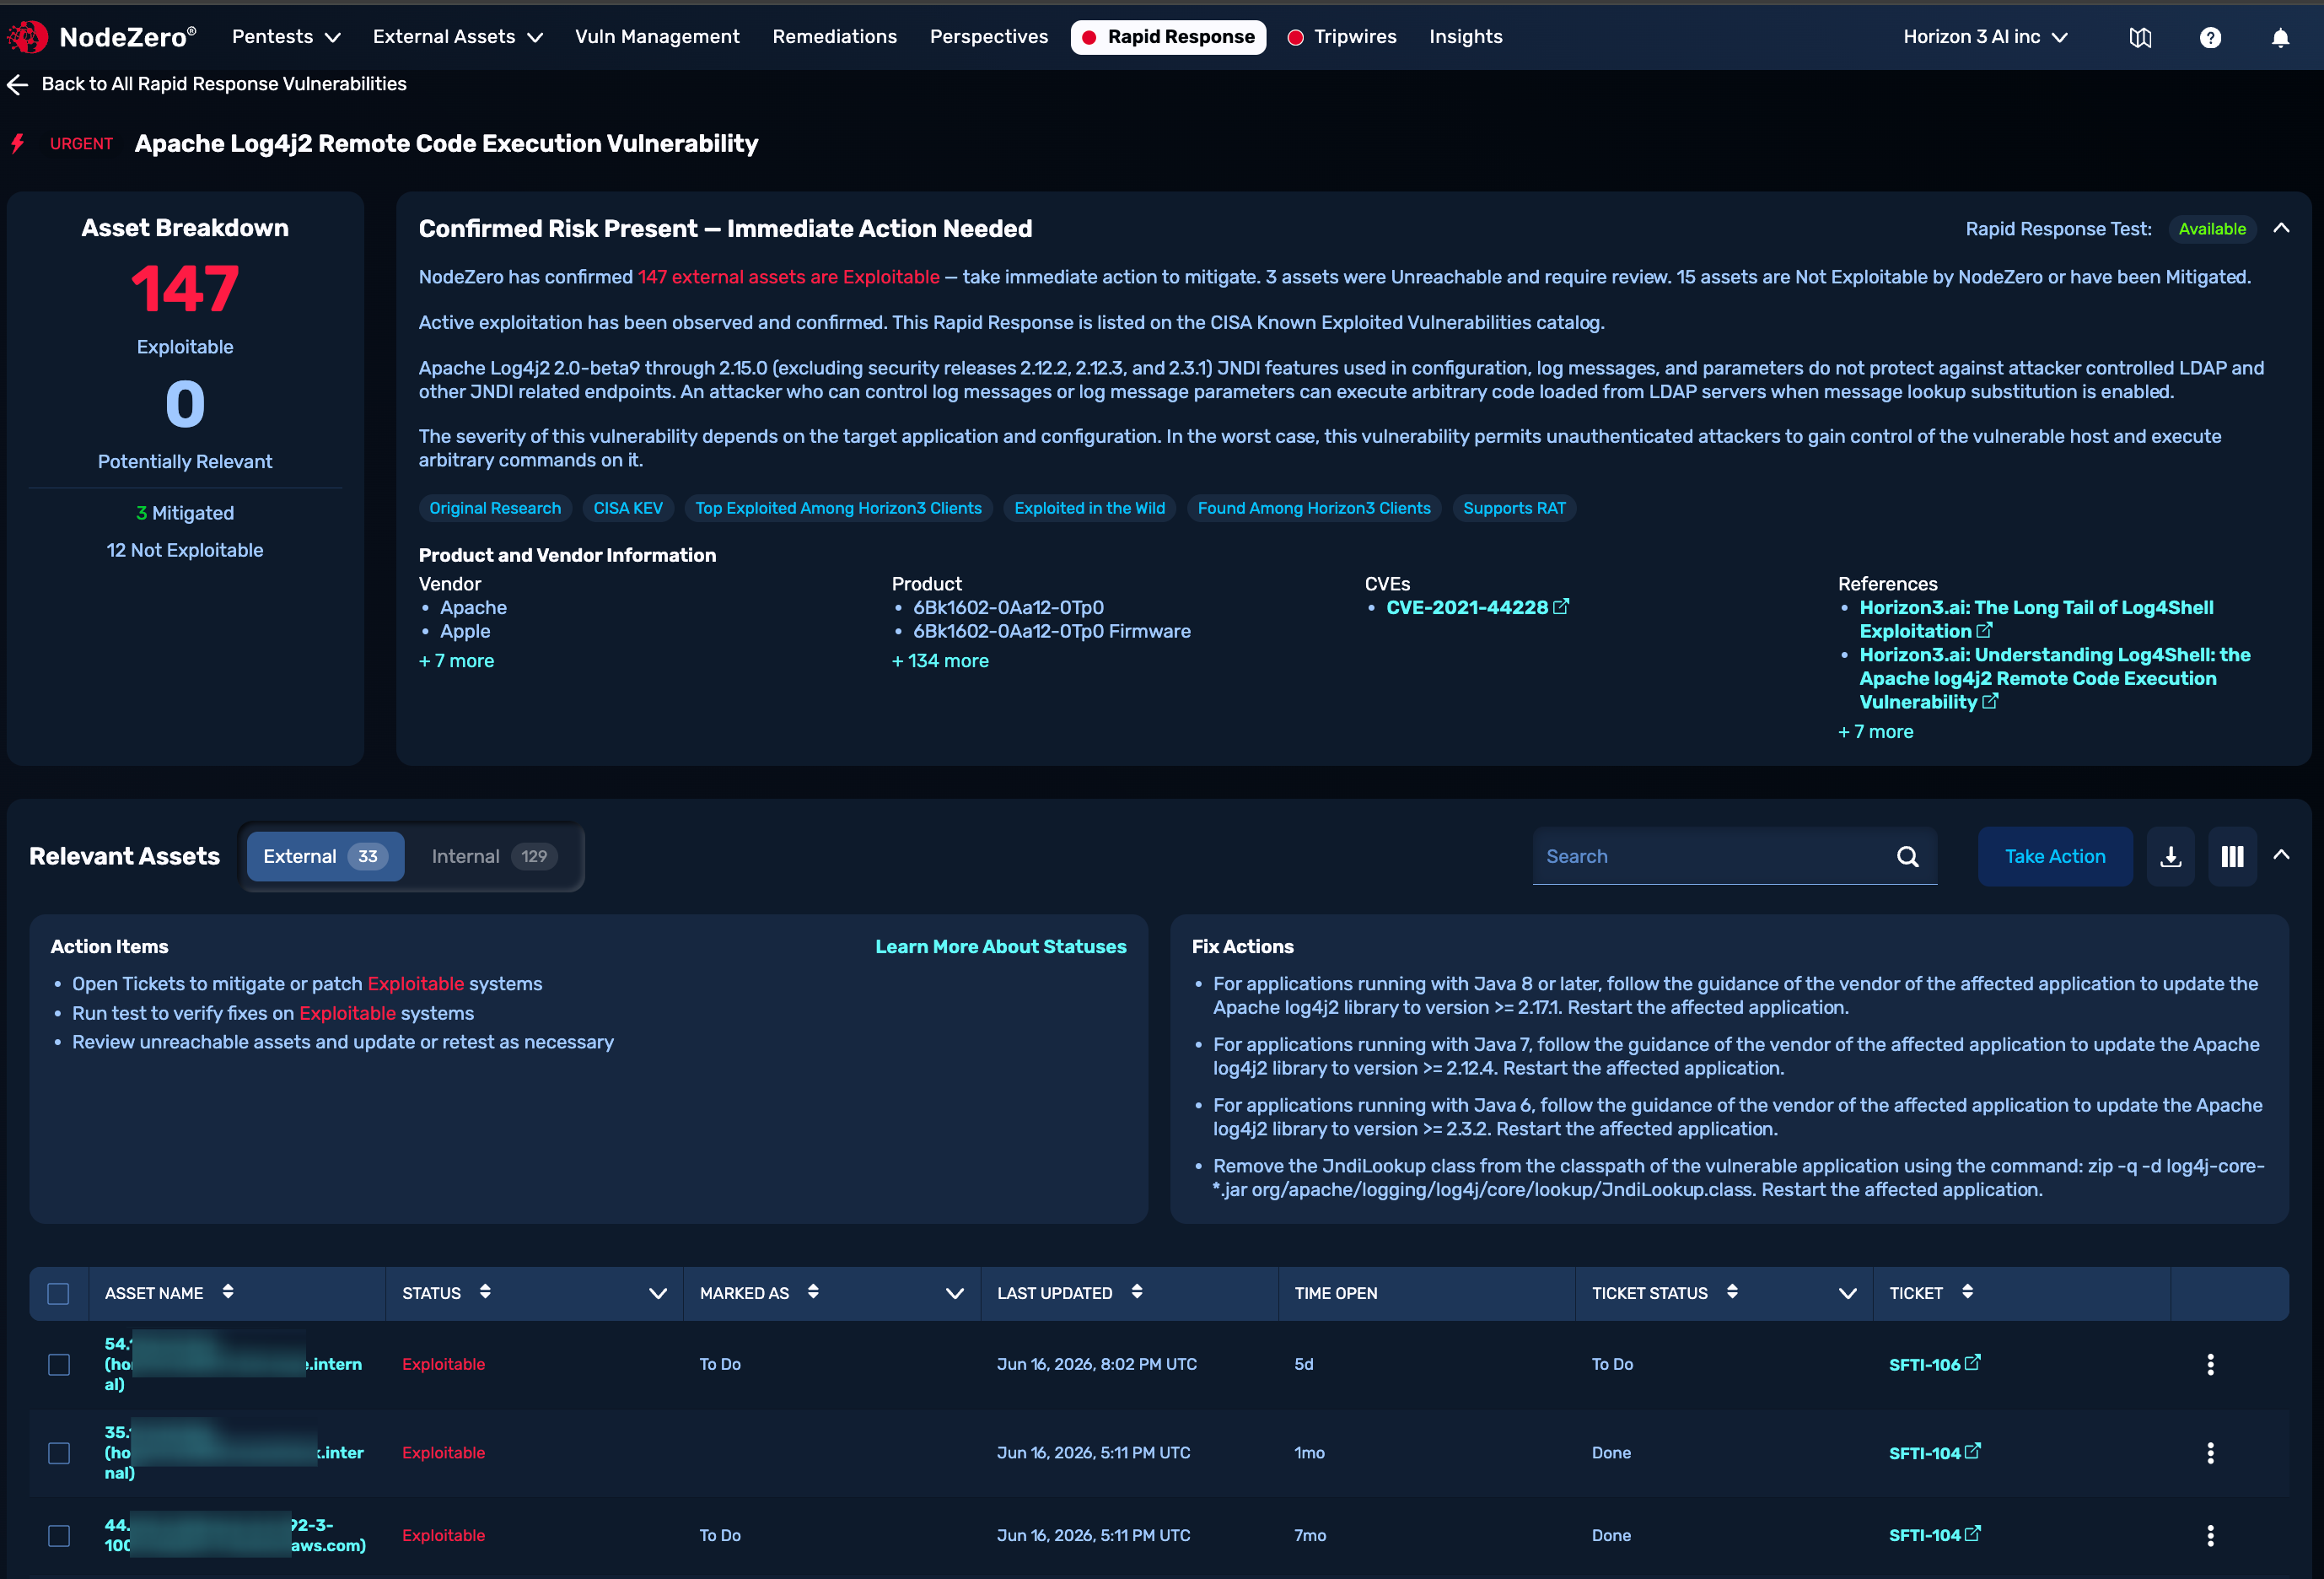Sort by Ticket column
Image resolution: width=2324 pixels, height=1579 pixels.
pyautogui.click(x=1967, y=1292)
